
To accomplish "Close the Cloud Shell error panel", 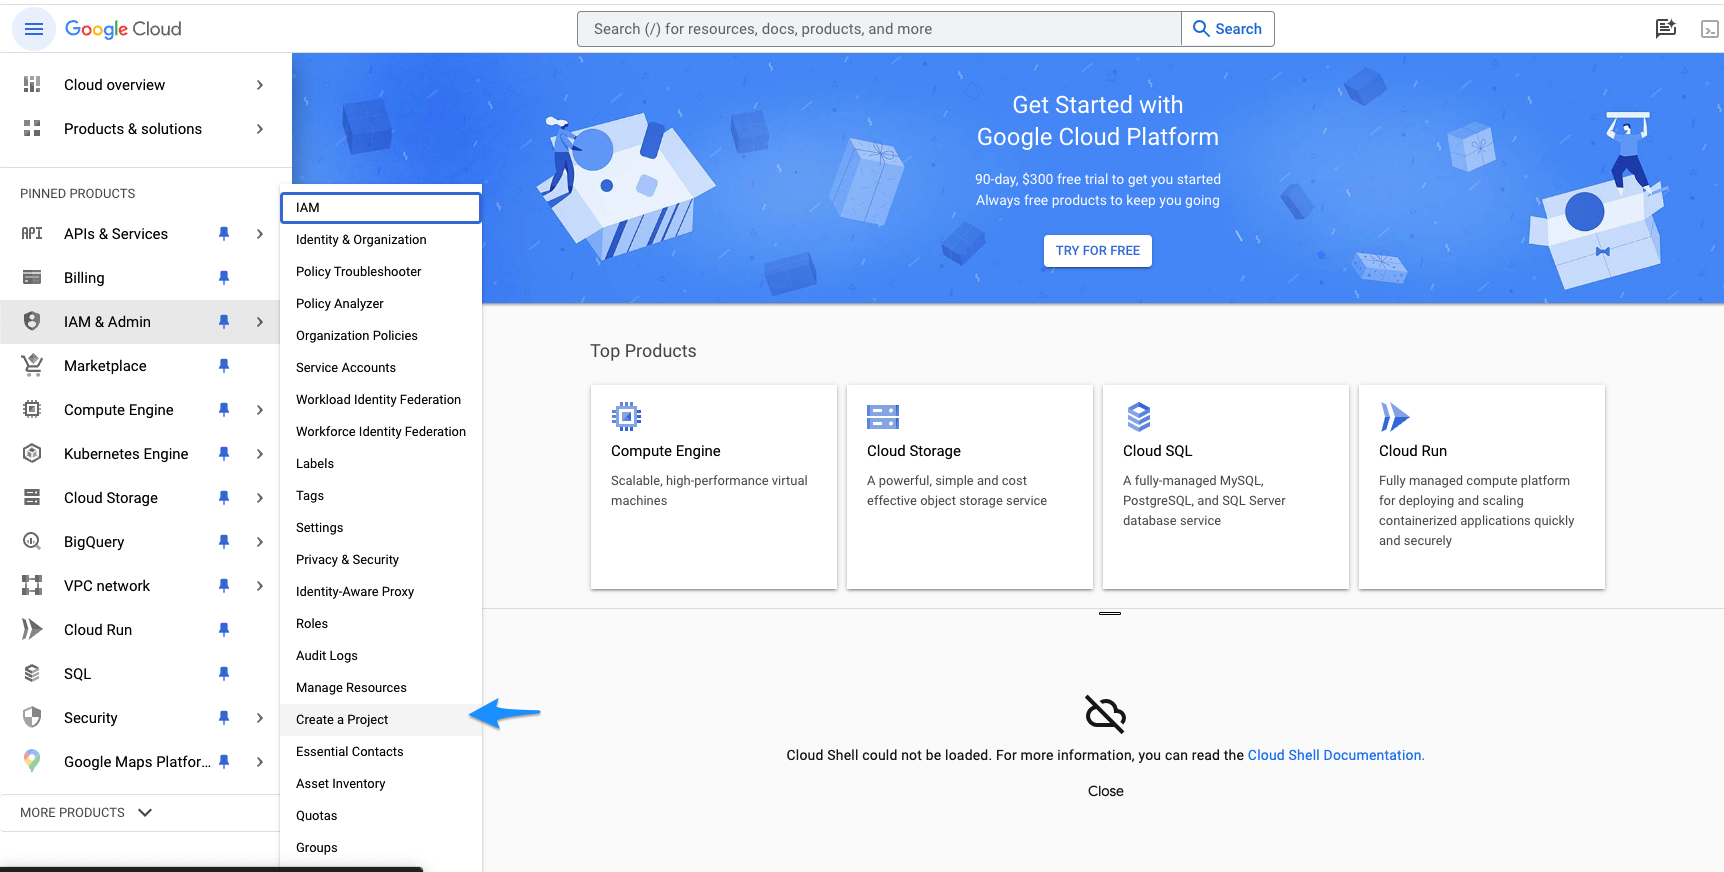I will point(1106,791).
